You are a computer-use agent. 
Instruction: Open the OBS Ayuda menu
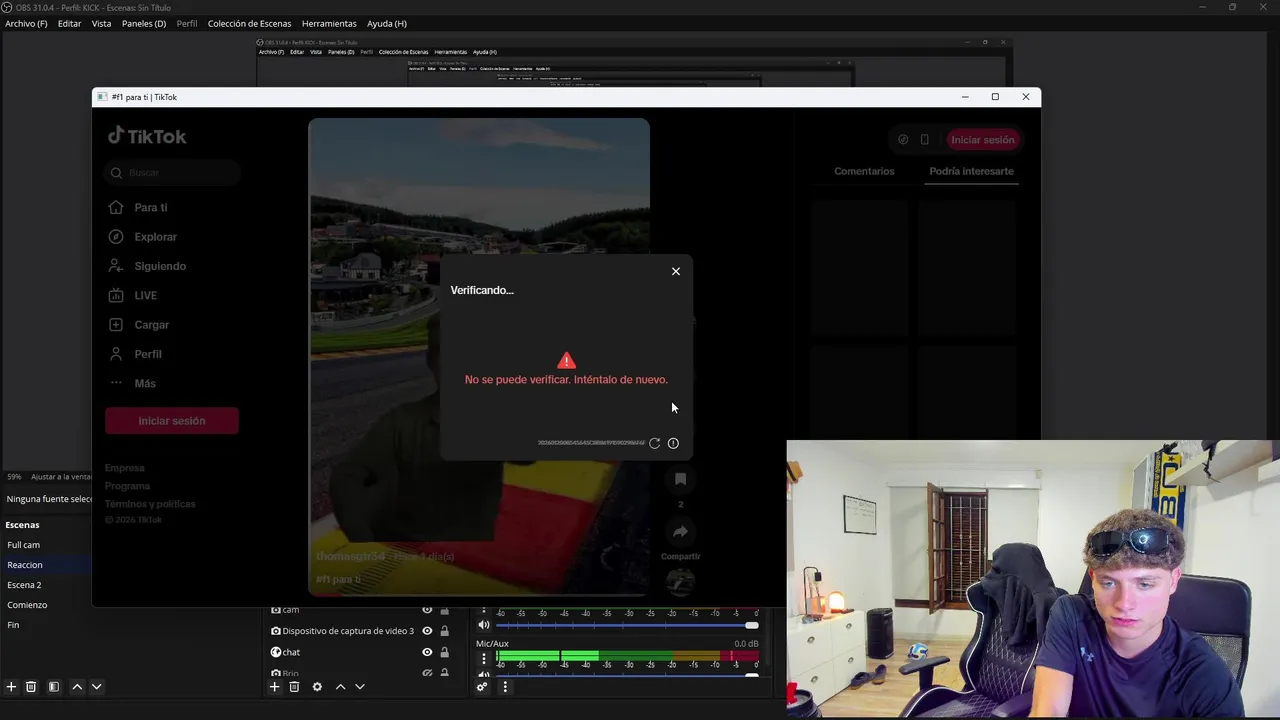coord(386,23)
